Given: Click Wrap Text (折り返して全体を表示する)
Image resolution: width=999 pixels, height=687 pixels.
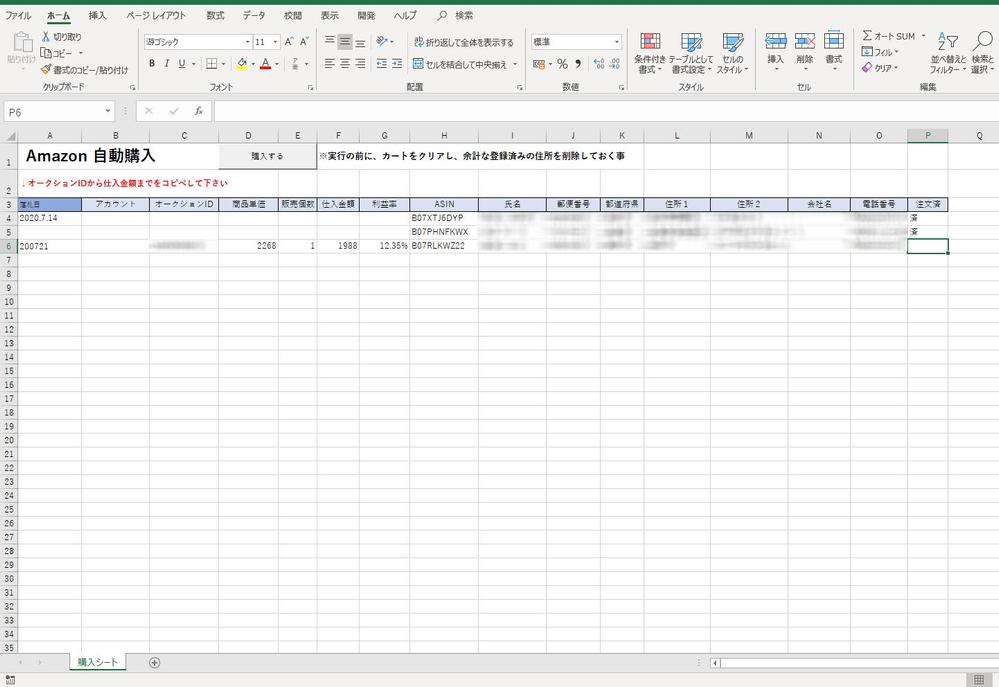Looking at the screenshot, I should pos(463,42).
